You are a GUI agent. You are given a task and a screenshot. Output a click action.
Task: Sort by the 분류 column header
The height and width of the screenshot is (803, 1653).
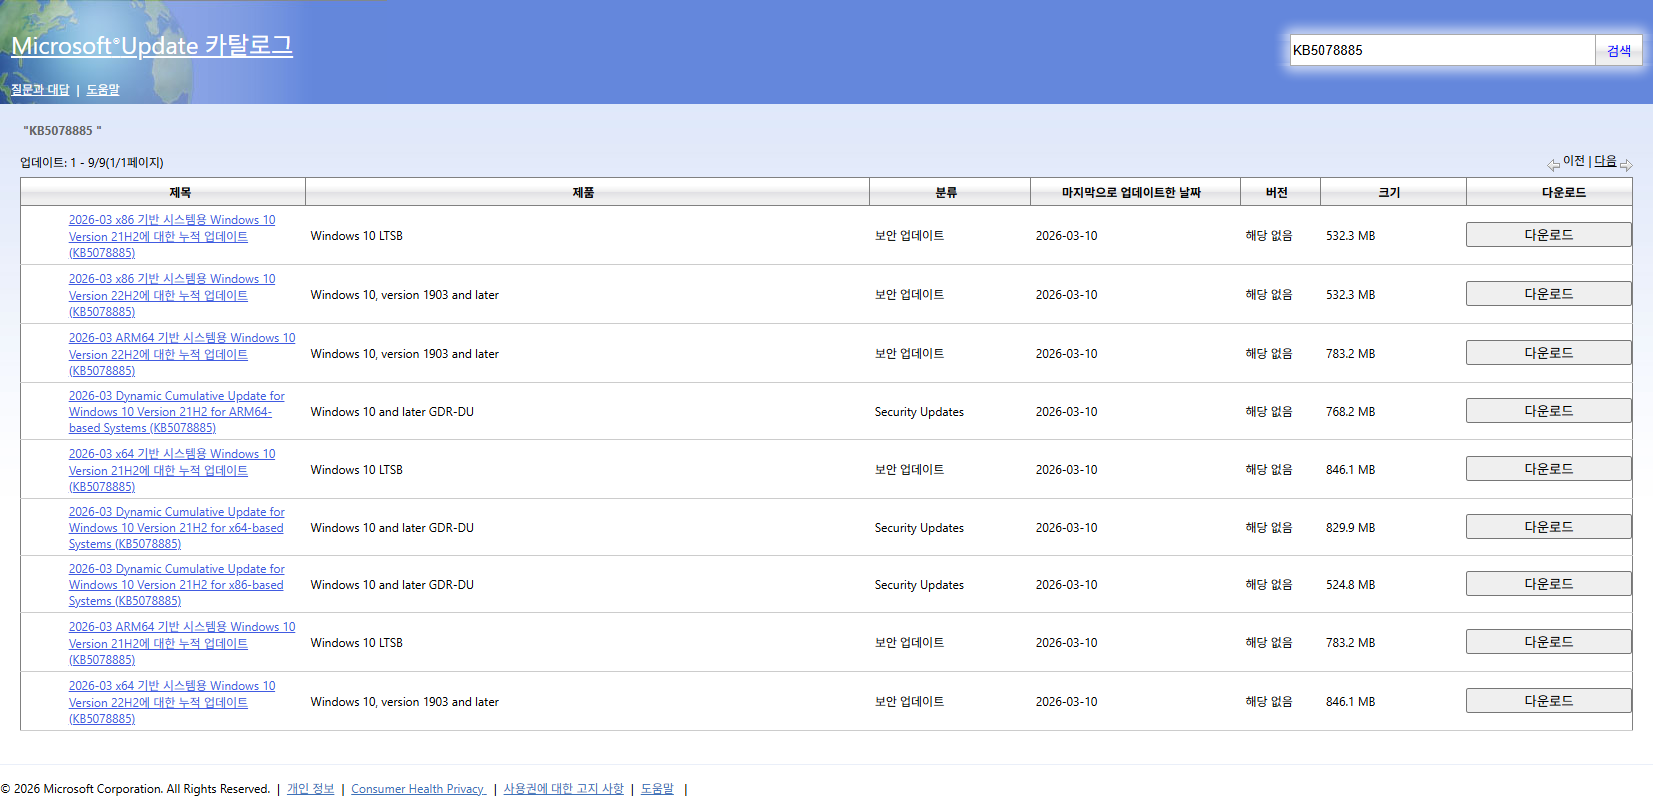(x=946, y=192)
